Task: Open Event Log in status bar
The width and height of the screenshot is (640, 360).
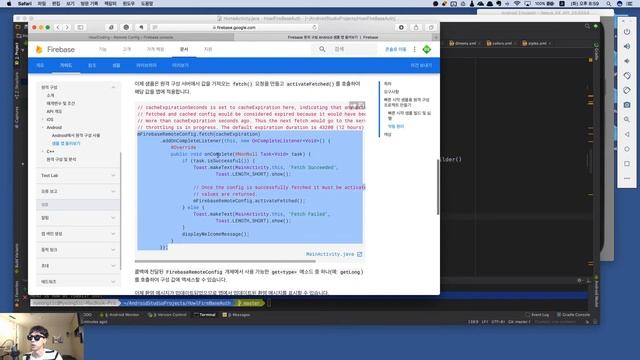Action: coord(538,315)
